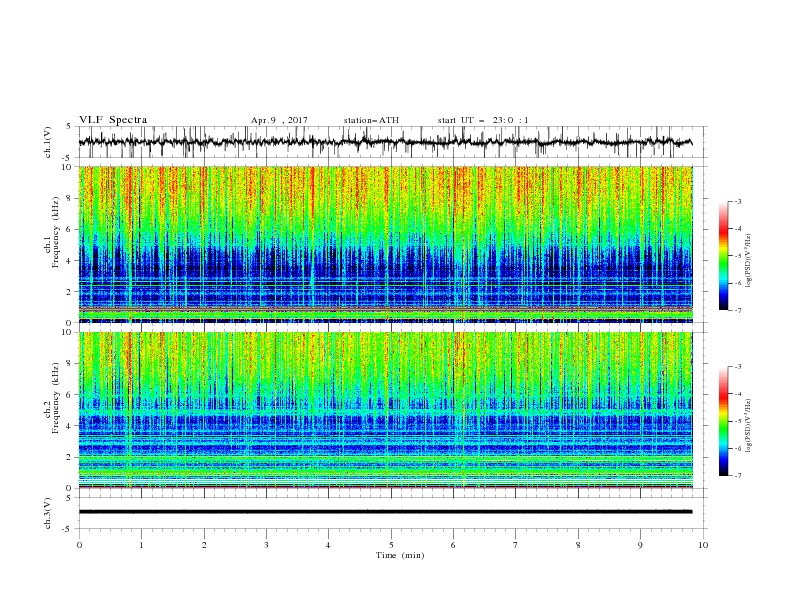
Task: Select the date label "Apr.9 , 2017"
Action: coord(279,120)
